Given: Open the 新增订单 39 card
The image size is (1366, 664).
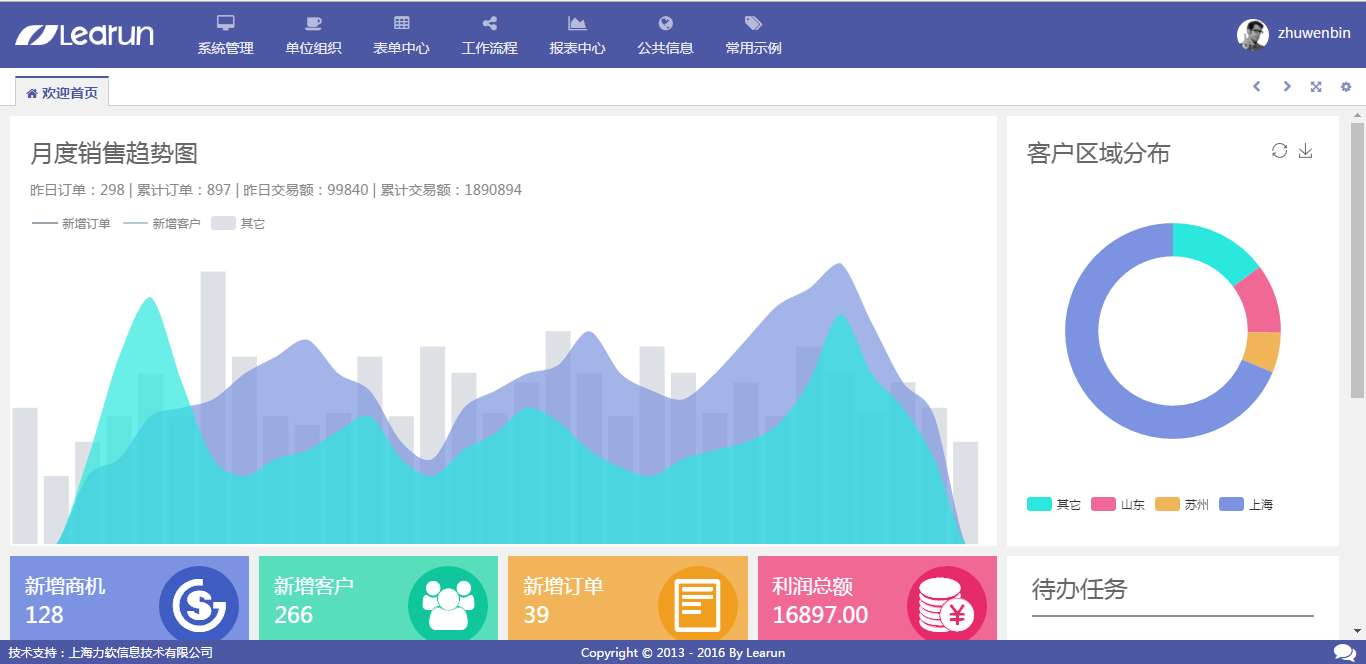Looking at the screenshot, I should pyautogui.click(x=628, y=598).
